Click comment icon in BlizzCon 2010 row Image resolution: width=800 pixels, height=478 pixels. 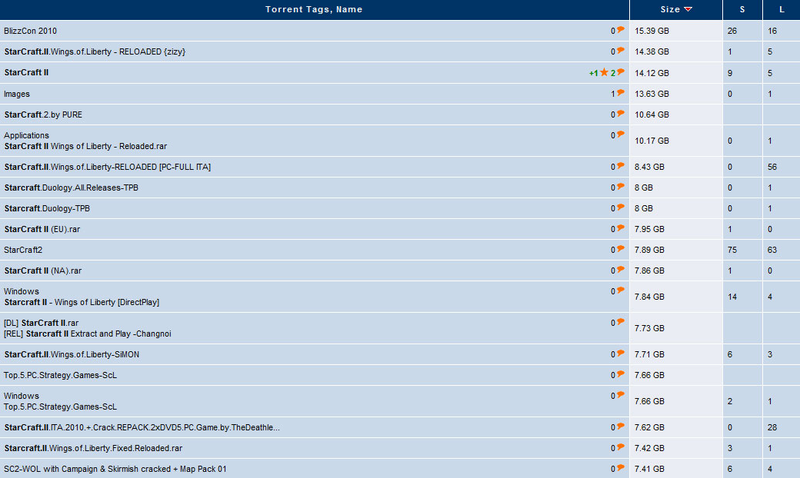pos(620,30)
